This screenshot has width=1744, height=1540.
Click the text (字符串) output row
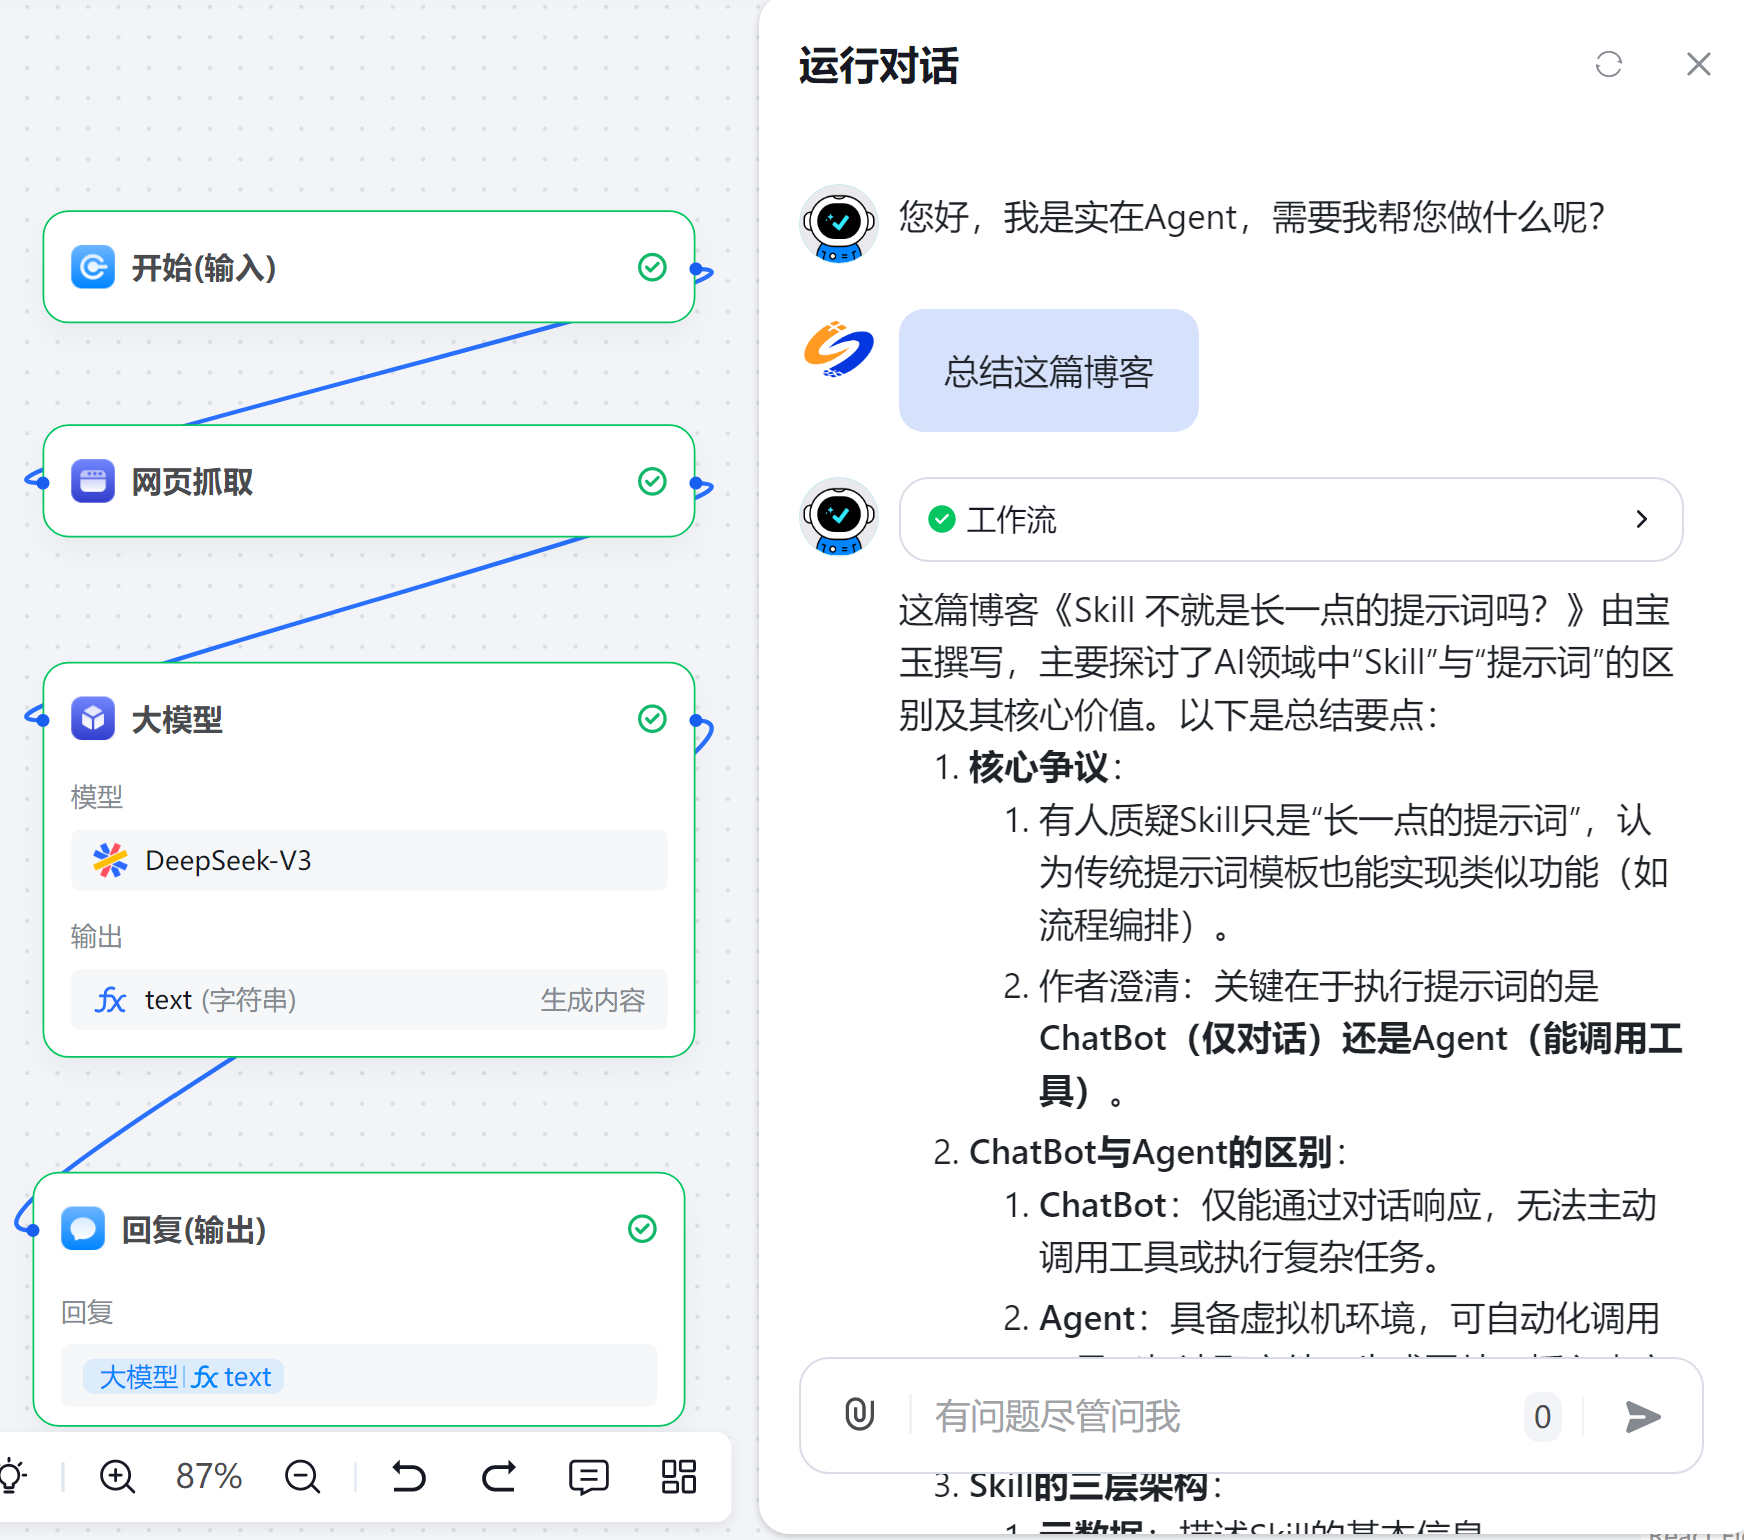click(x=368, y=1000)
